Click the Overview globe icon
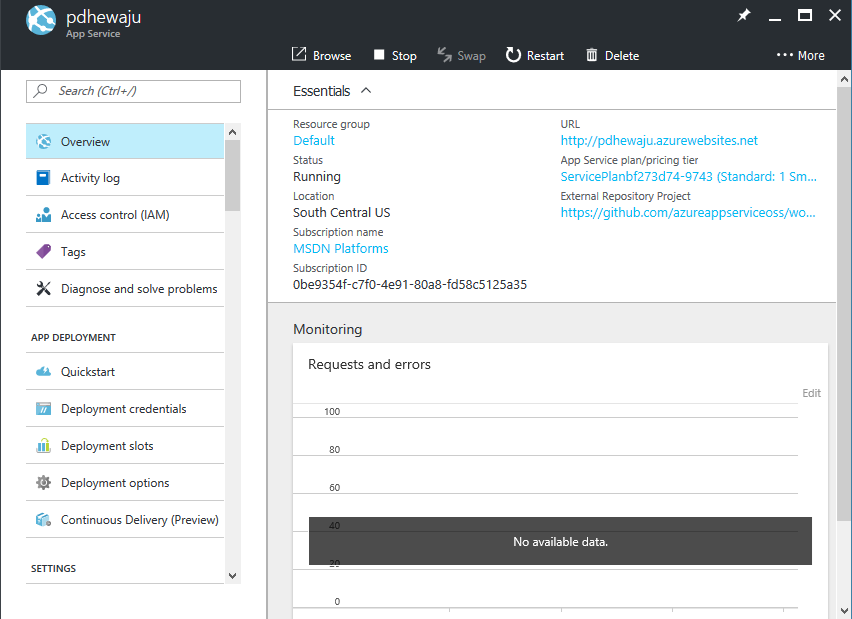The width and height of the screenshot is (852, 619). [43, 141]
